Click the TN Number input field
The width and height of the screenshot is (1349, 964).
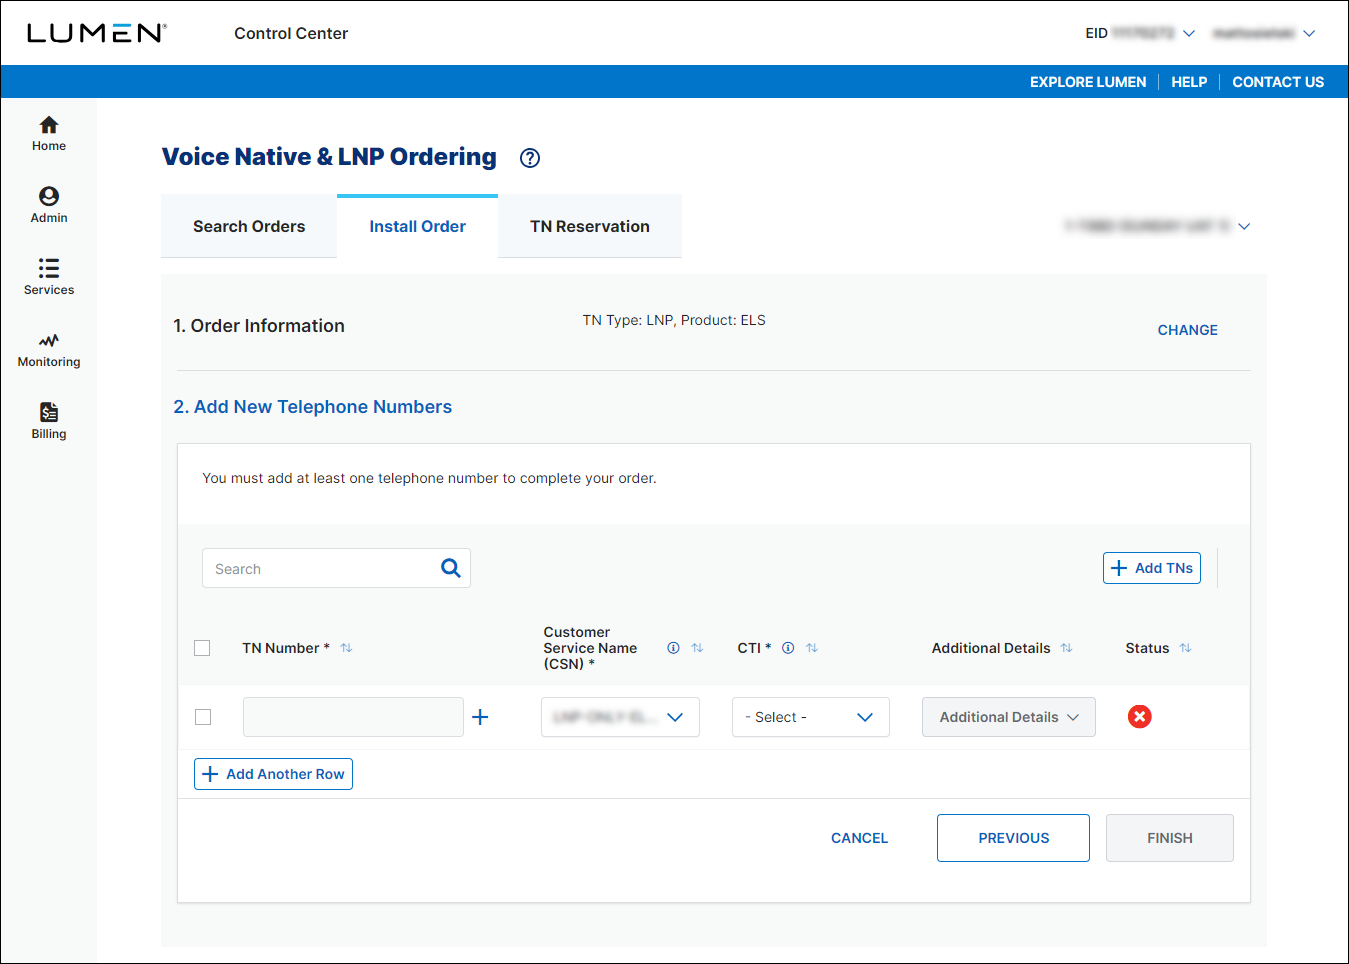[x=353, y=717]
